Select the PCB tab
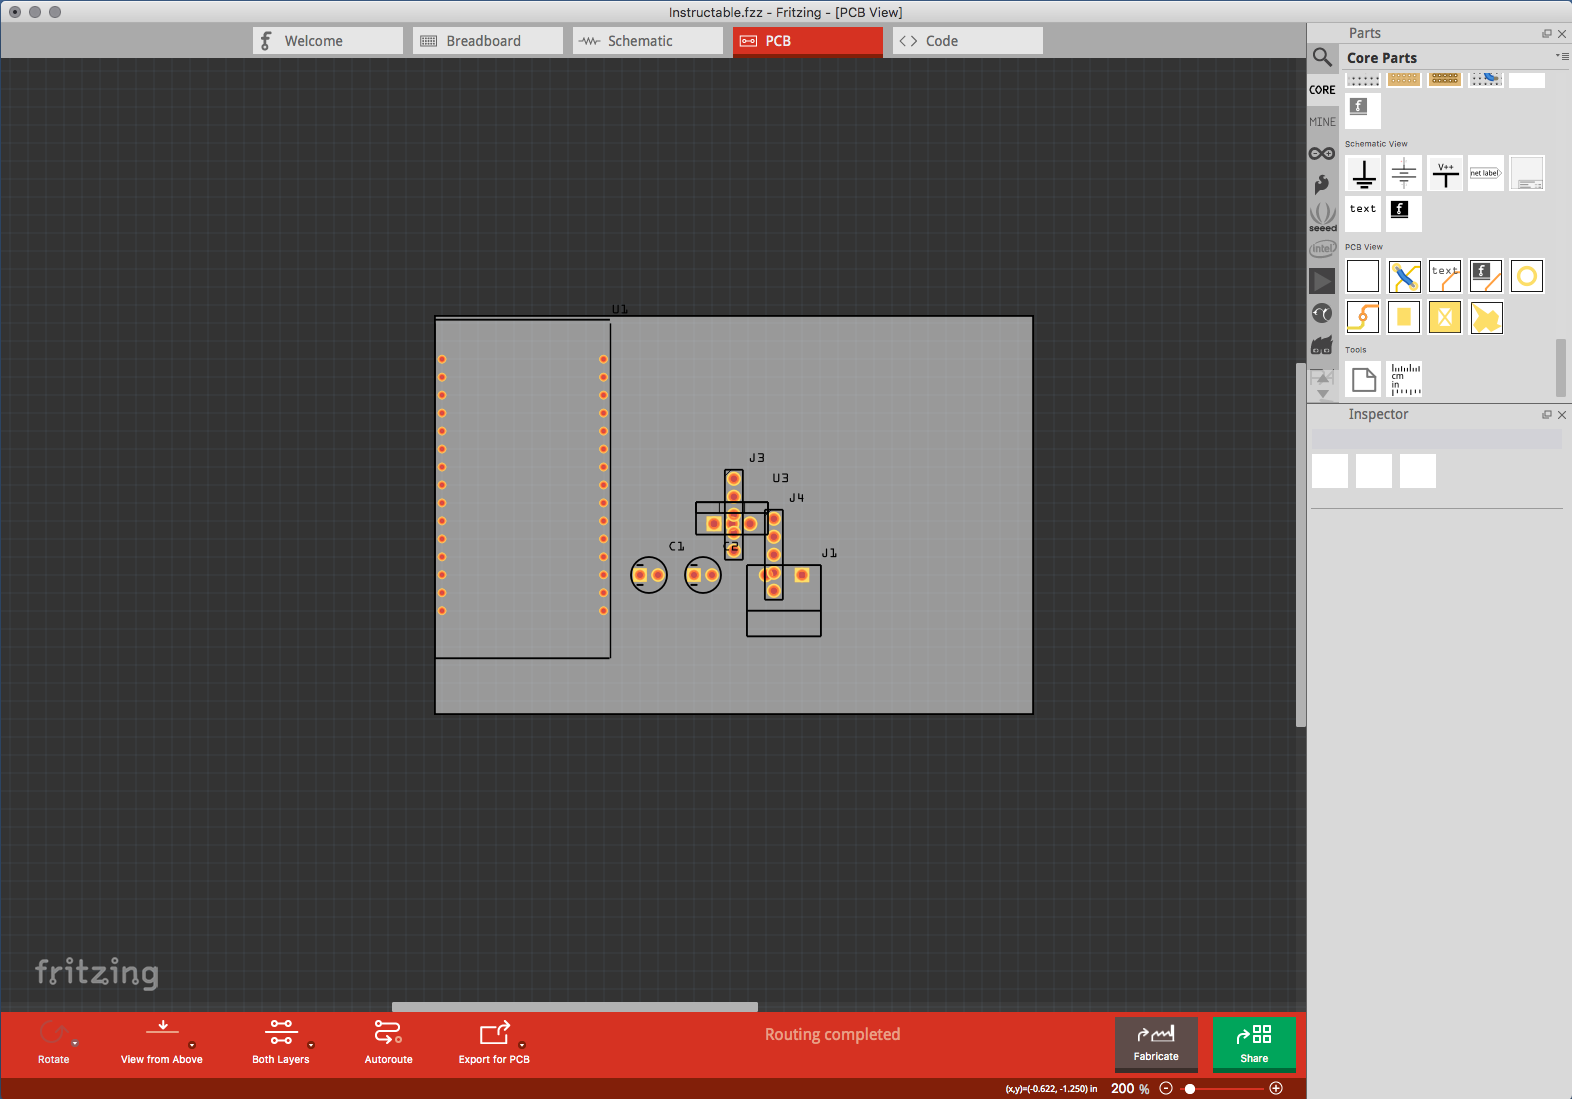The image size is (1572, 1099). (x=808, y=41)
